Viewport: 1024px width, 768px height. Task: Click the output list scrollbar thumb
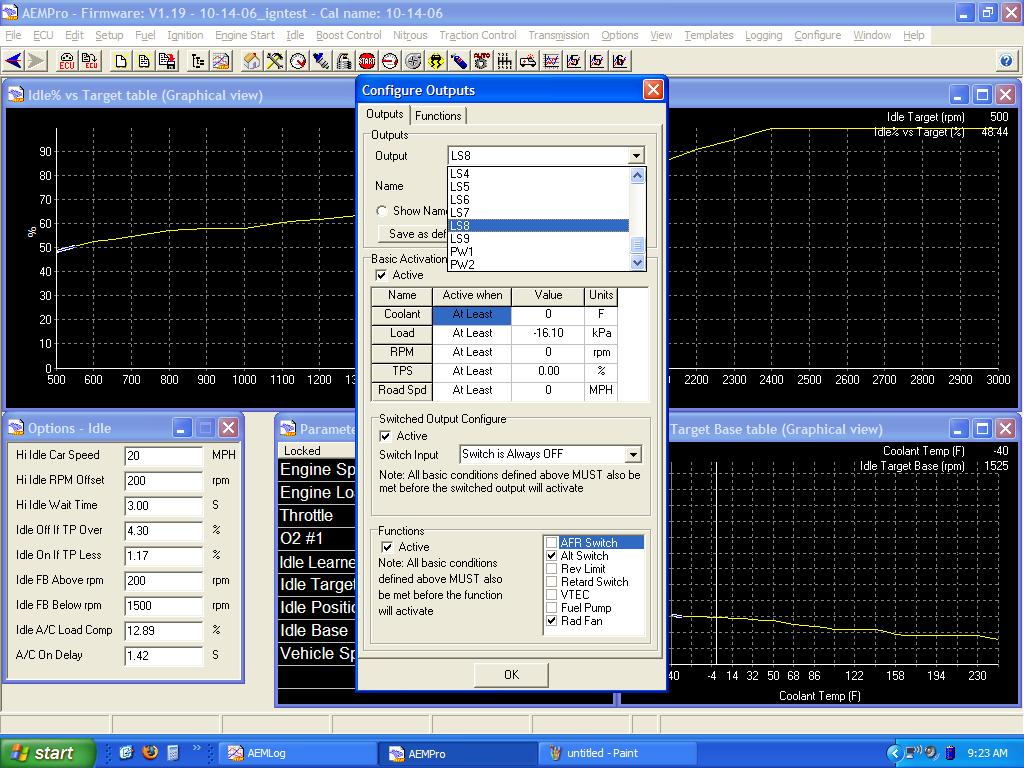[x=637, y=245]
